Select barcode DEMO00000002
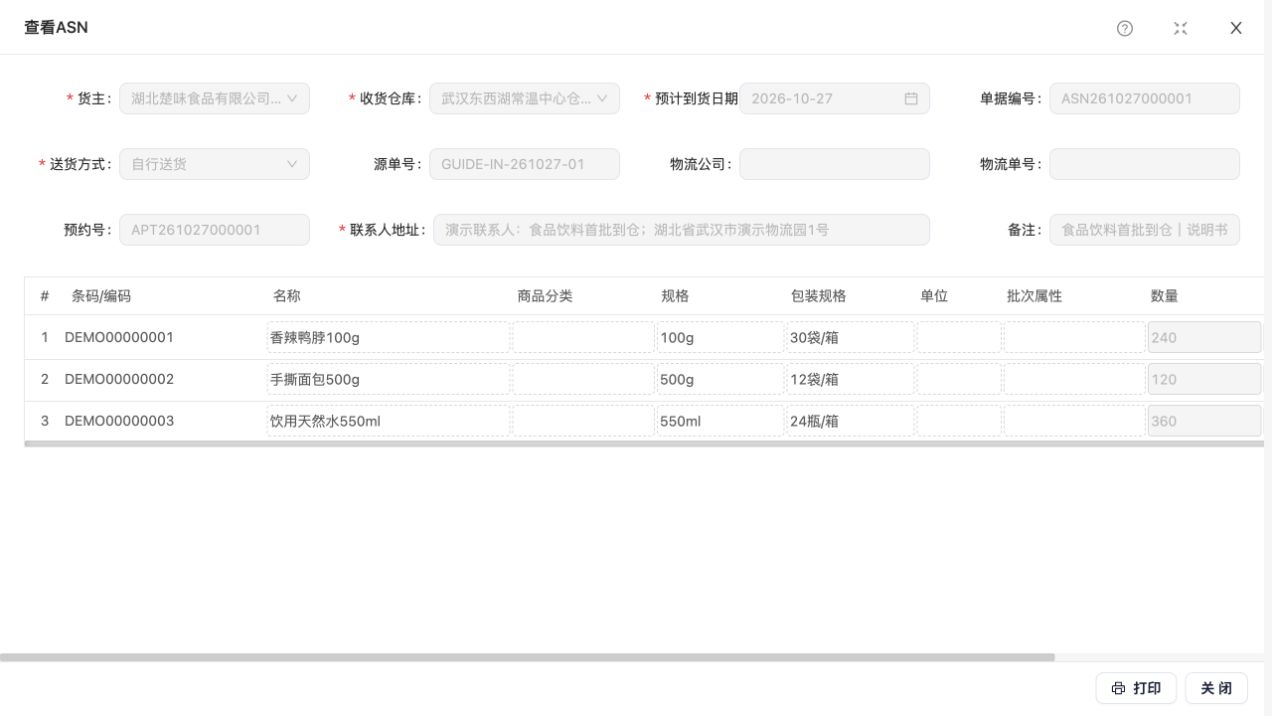Screen dimensions: 1272x716 [x=119, y=380]
